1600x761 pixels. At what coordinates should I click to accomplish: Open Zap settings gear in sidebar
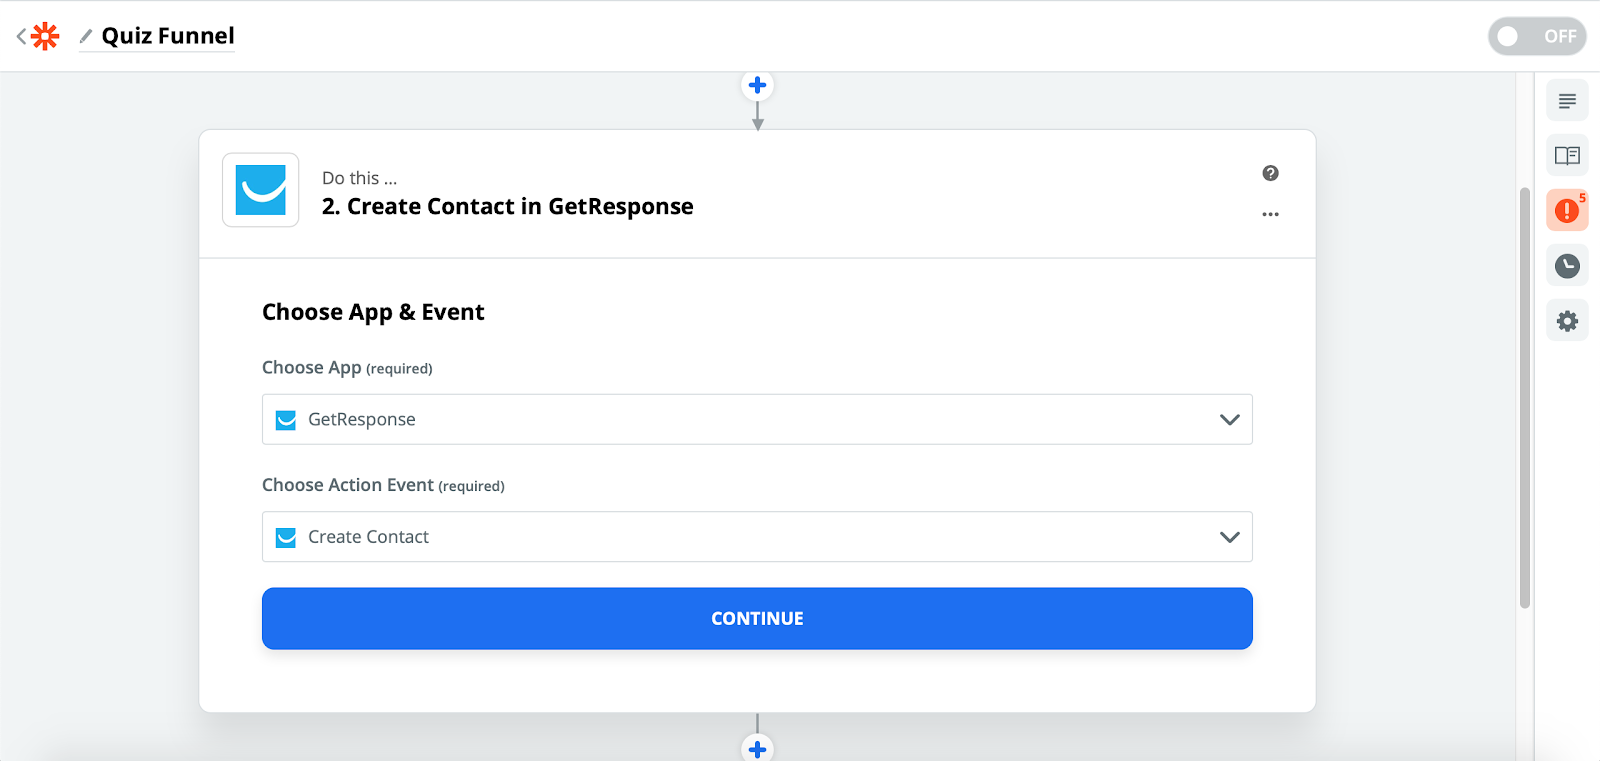[1567, 321]
